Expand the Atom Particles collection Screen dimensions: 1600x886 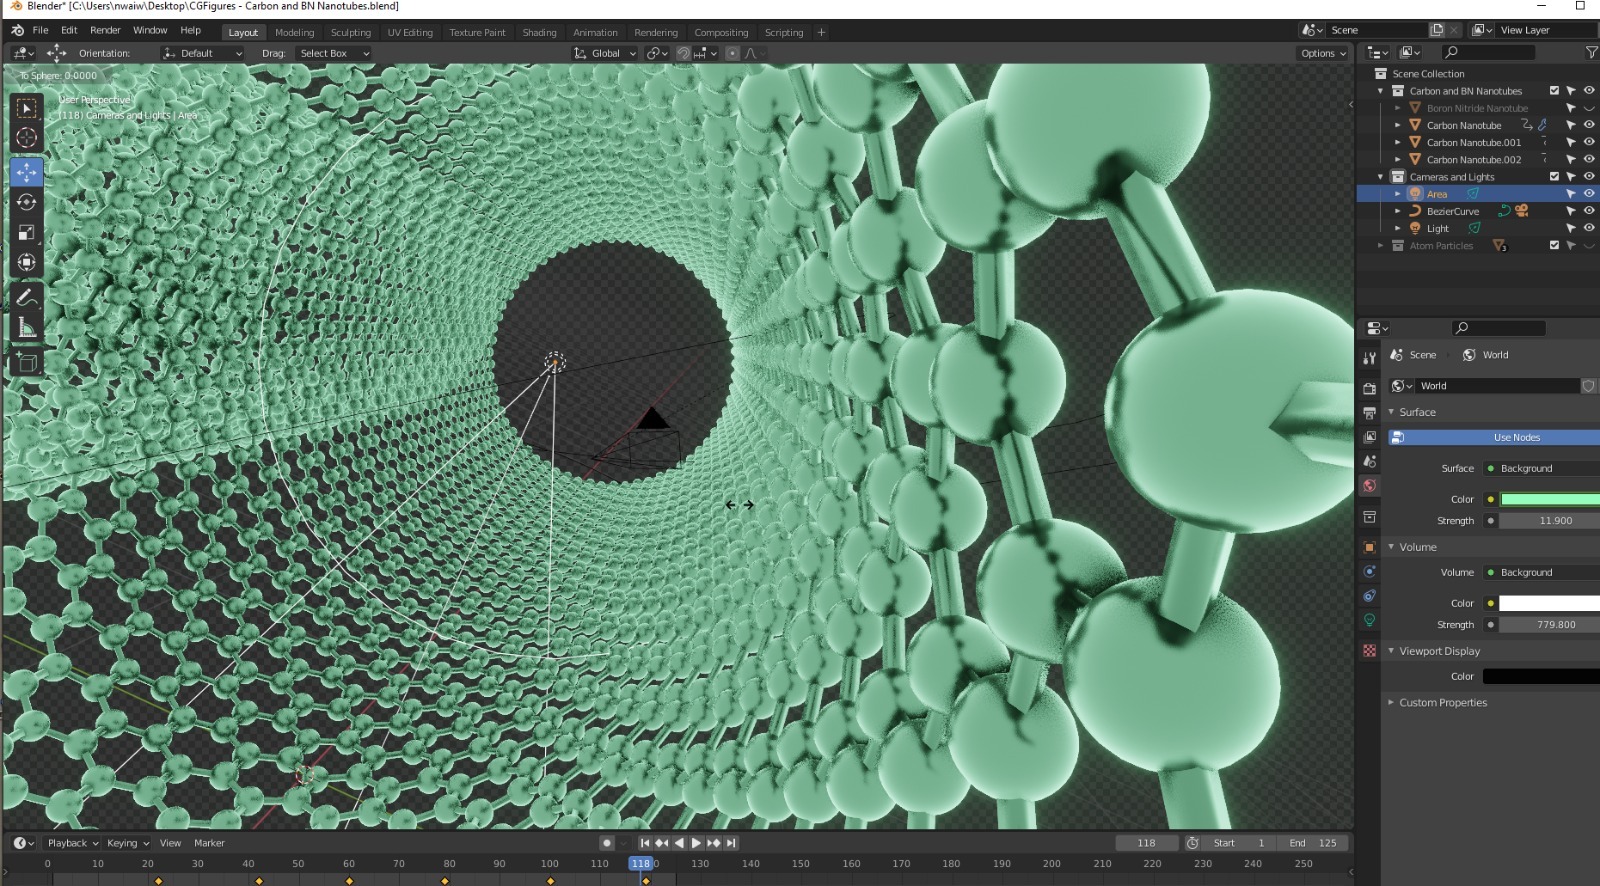click(x=1381, y=245)
